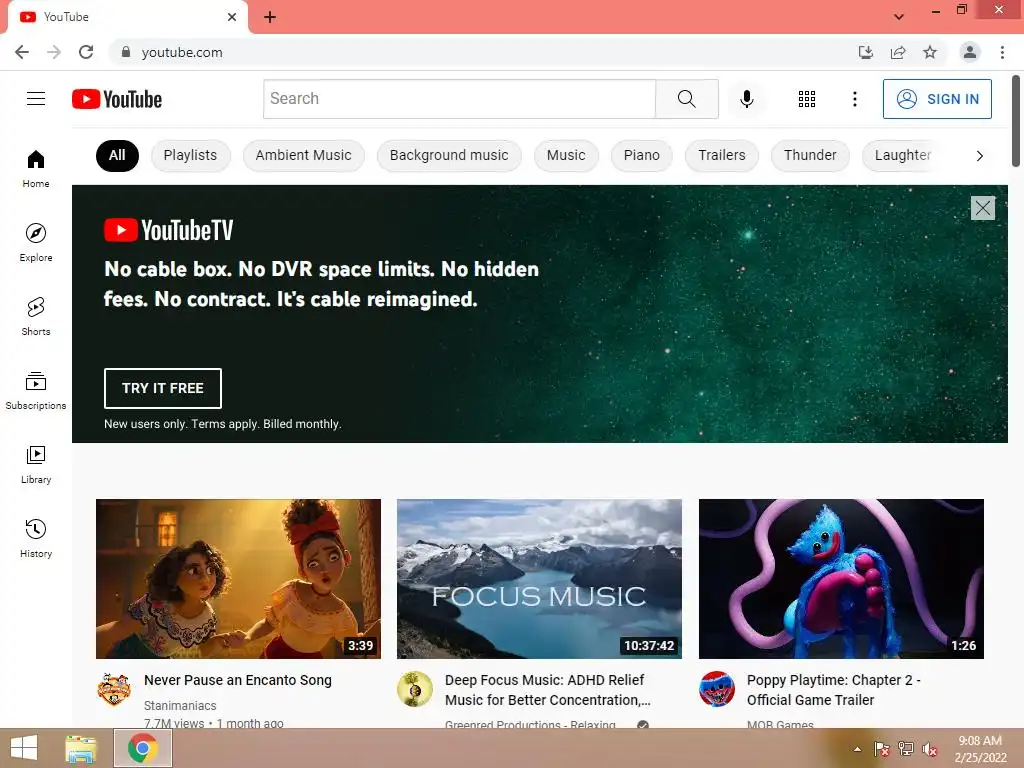Click TRY IT FREE button
This screenshot has width=1024, height=768.
click(x=163, y=388)
